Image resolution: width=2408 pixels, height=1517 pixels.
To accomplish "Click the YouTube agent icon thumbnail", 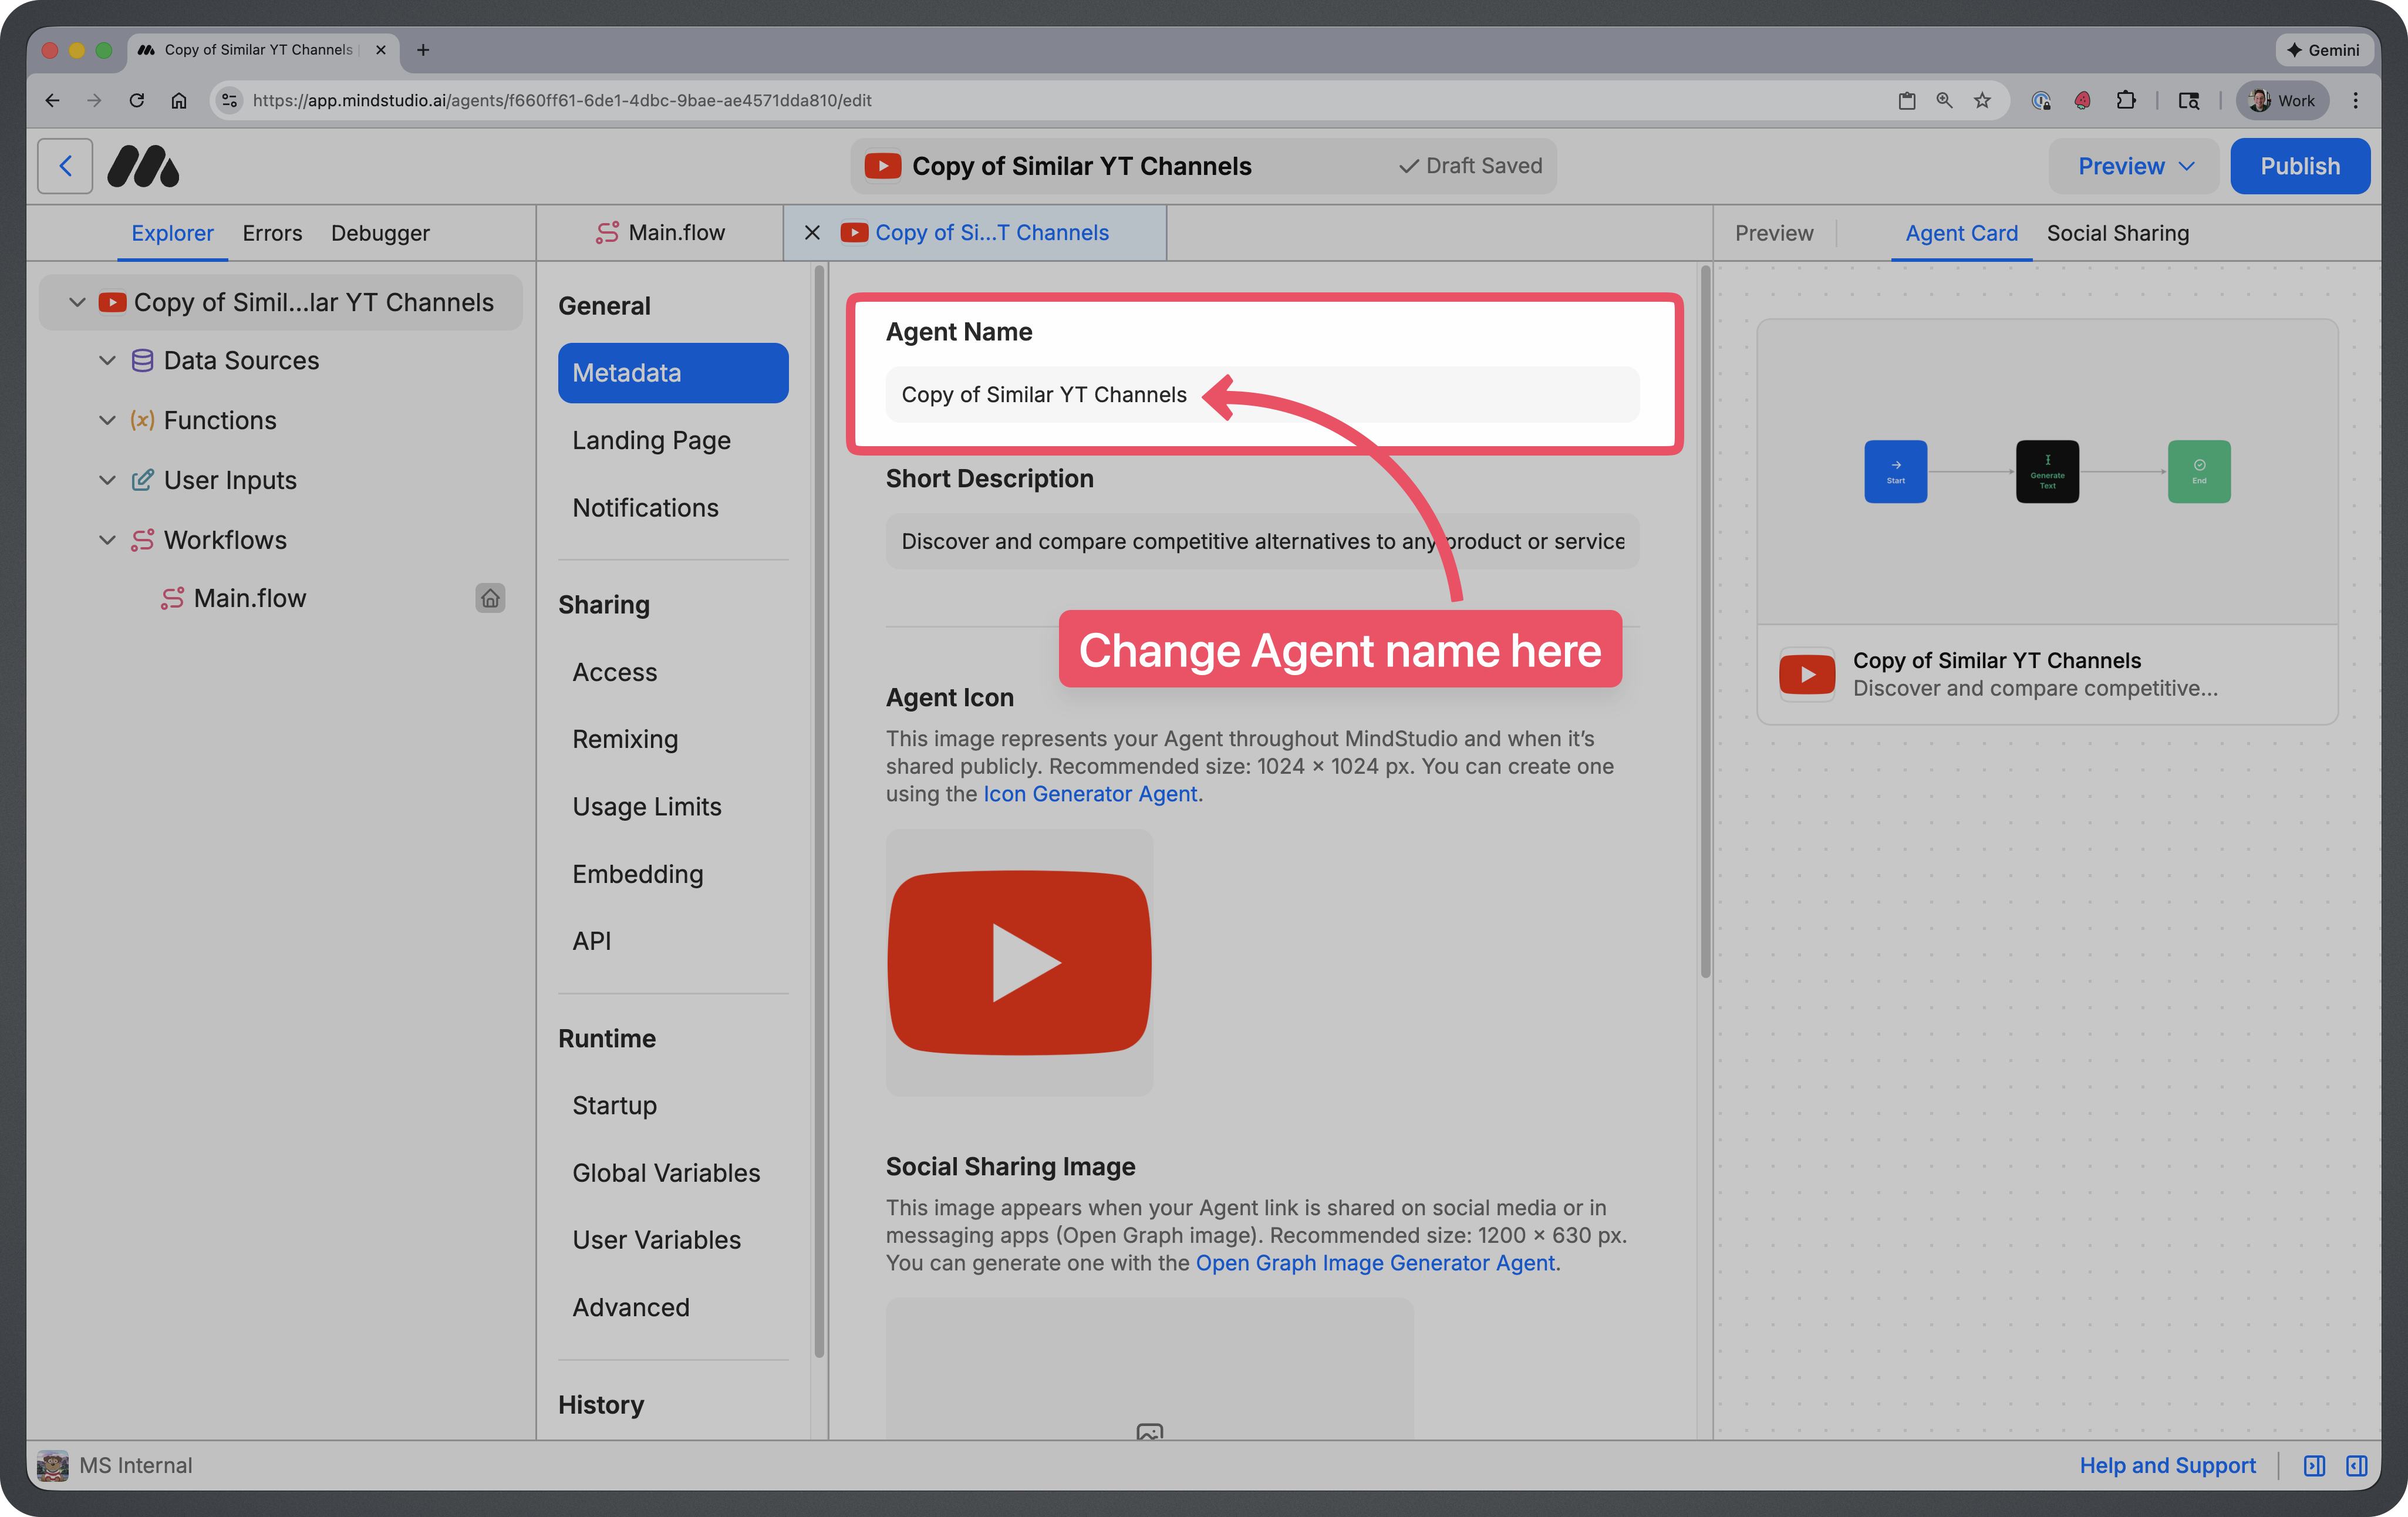I will coord(1019,962).
